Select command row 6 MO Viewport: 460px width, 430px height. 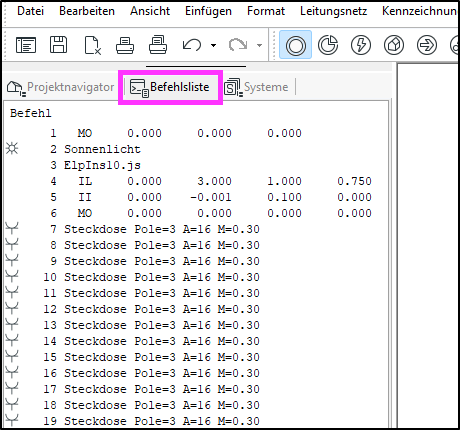click(197, 213)
